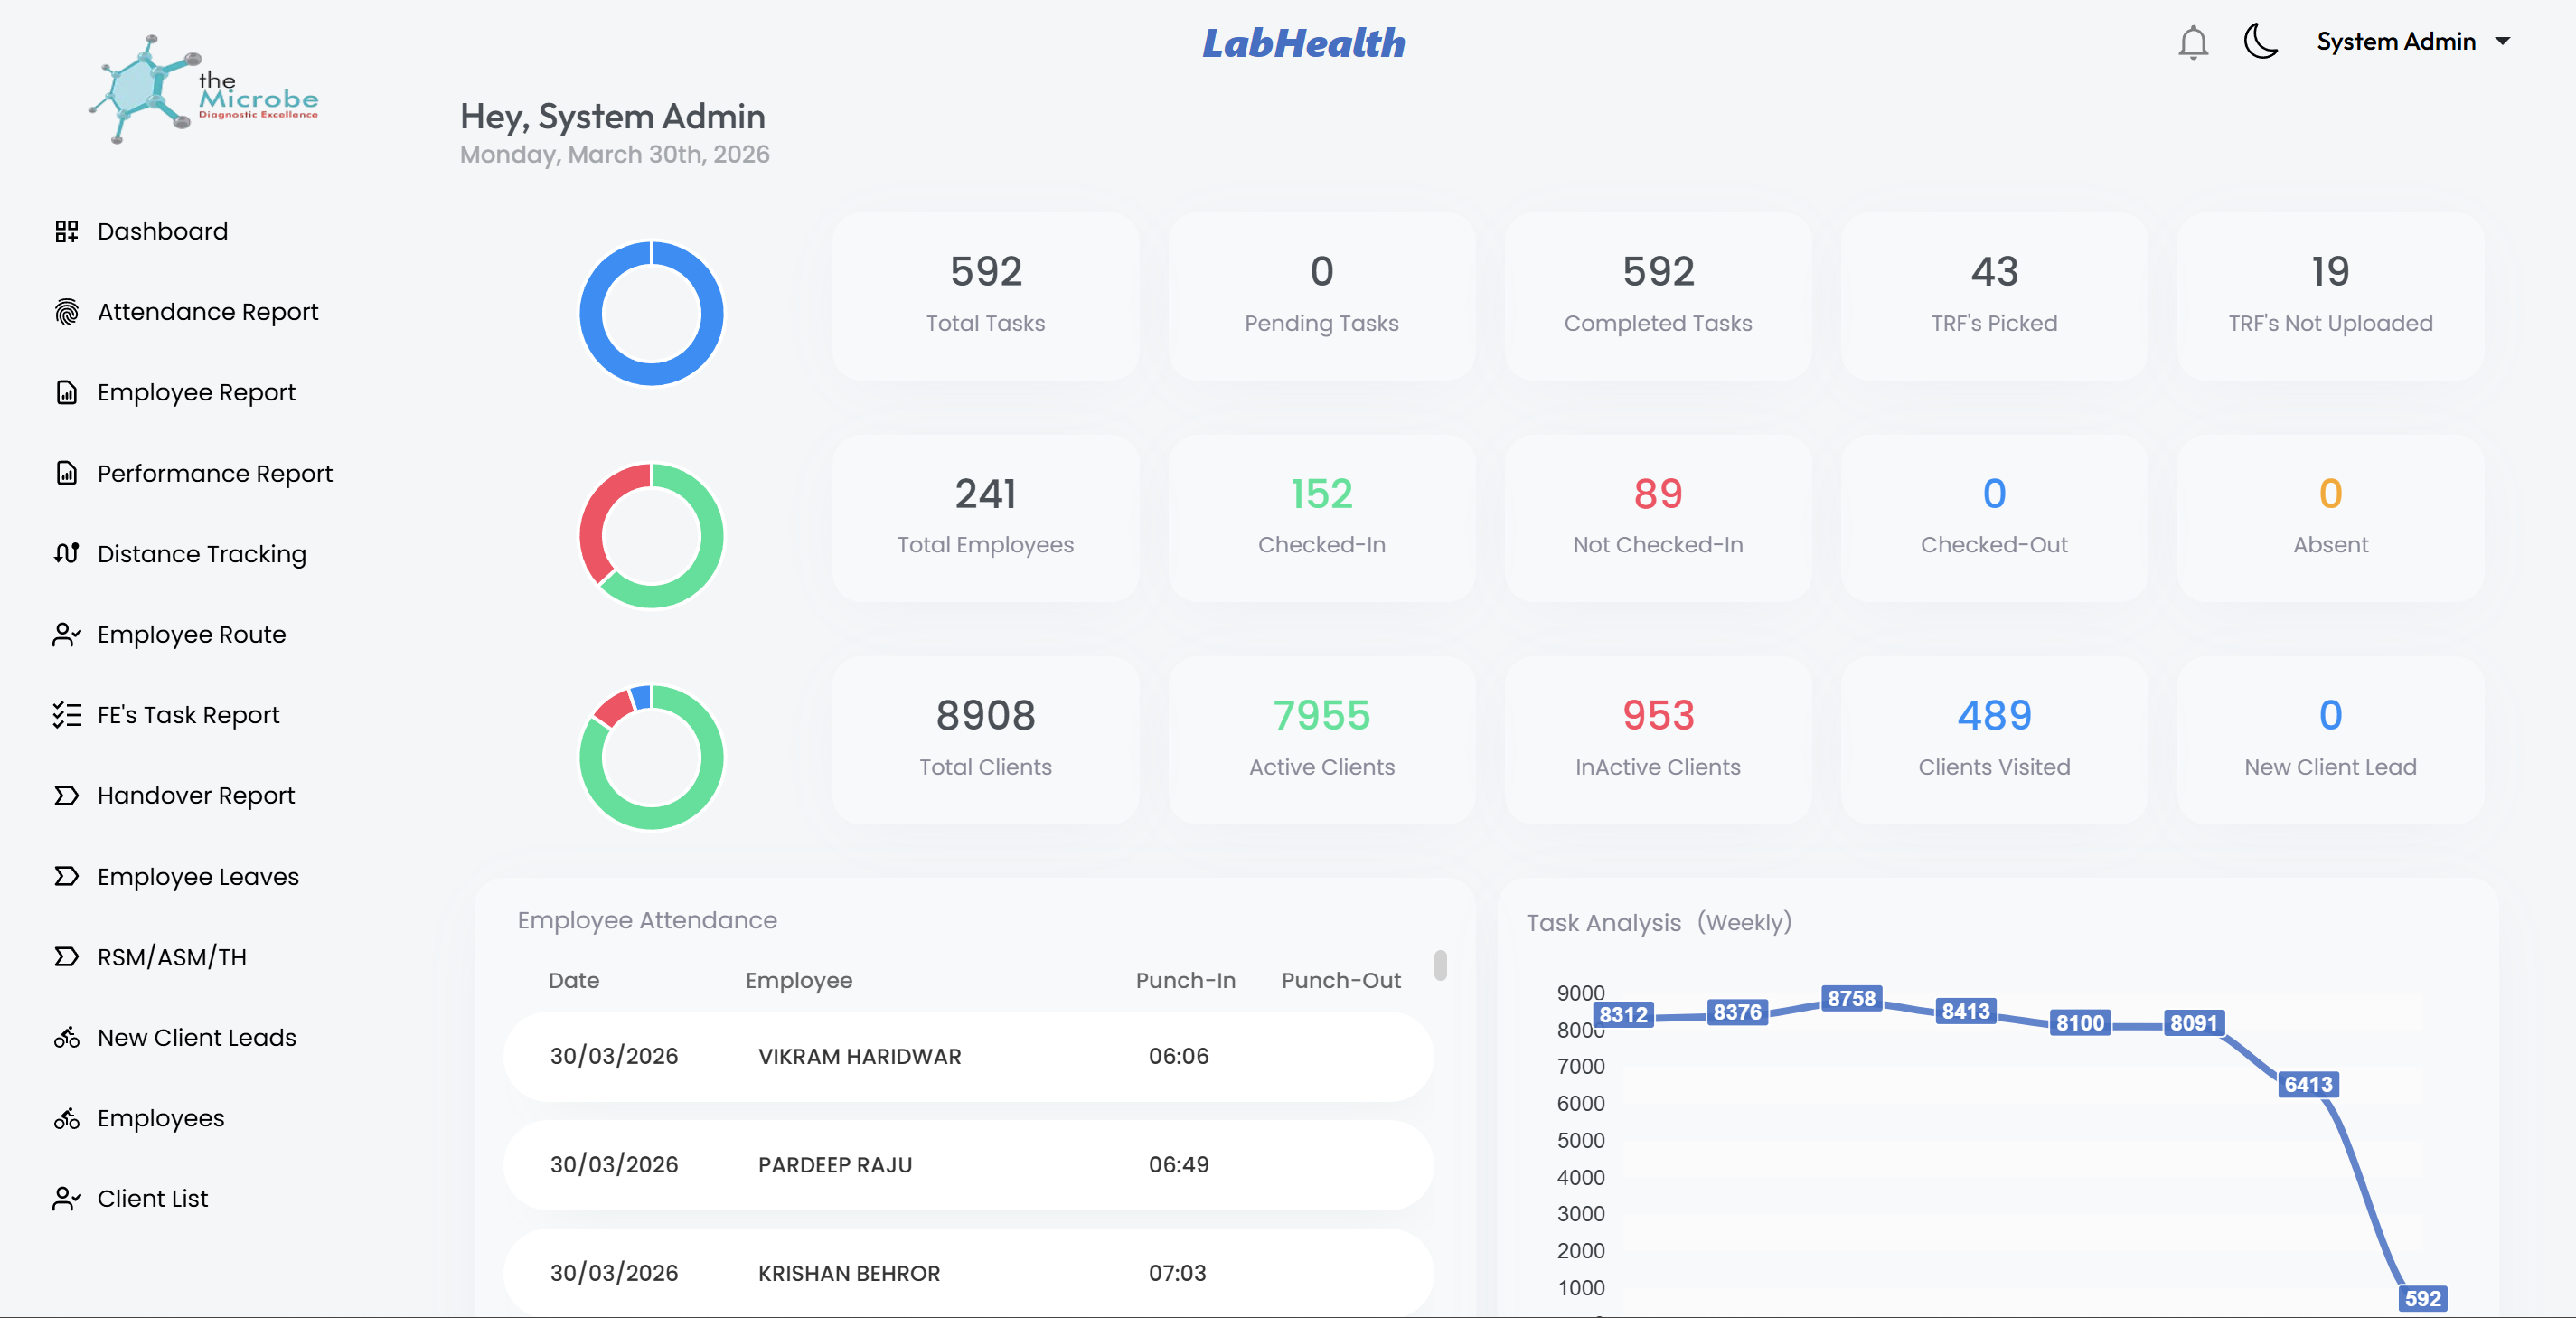Open the New Client Leads menu item

pos(196,1038)
